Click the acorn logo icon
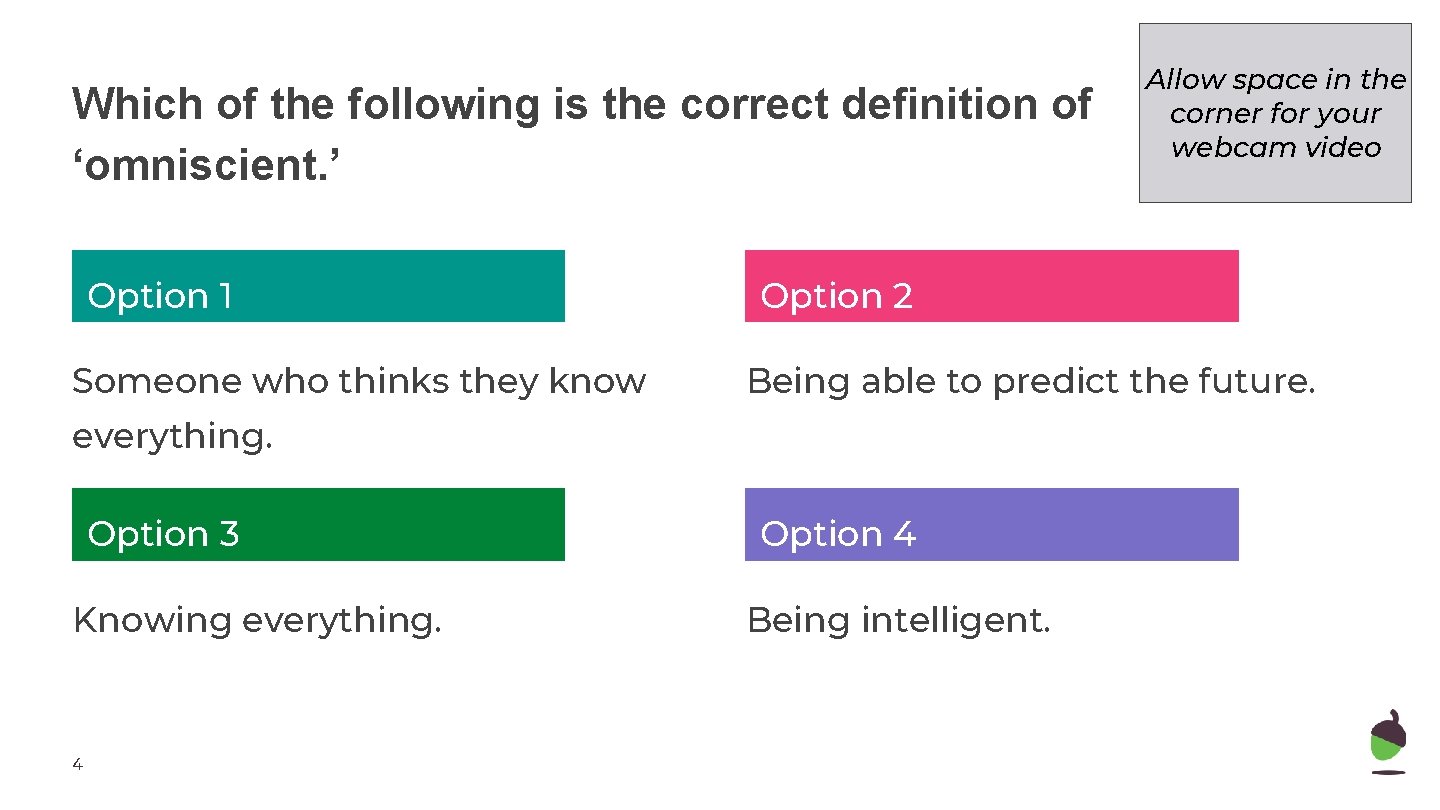1440x810 pixels. pos(1387,742)
